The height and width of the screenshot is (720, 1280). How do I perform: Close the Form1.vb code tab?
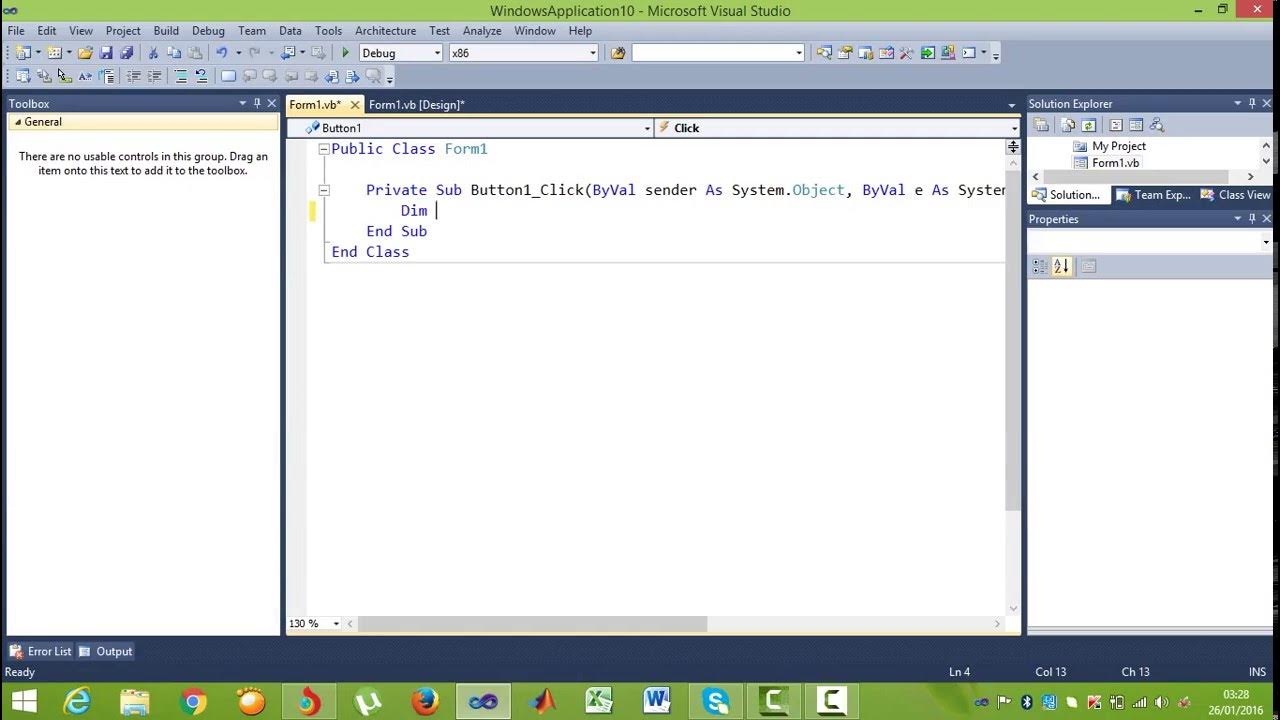click(354, 105)
